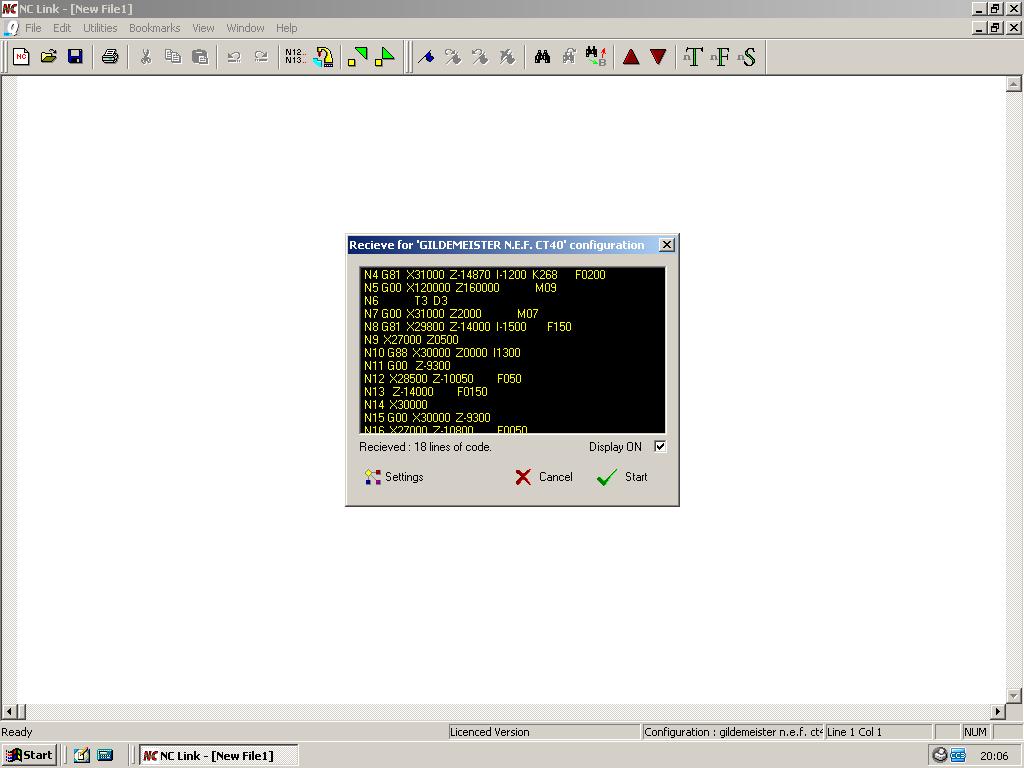Redo with the toolbar redo arrow
Screen dimensions: 1024x768
(261, 57)
